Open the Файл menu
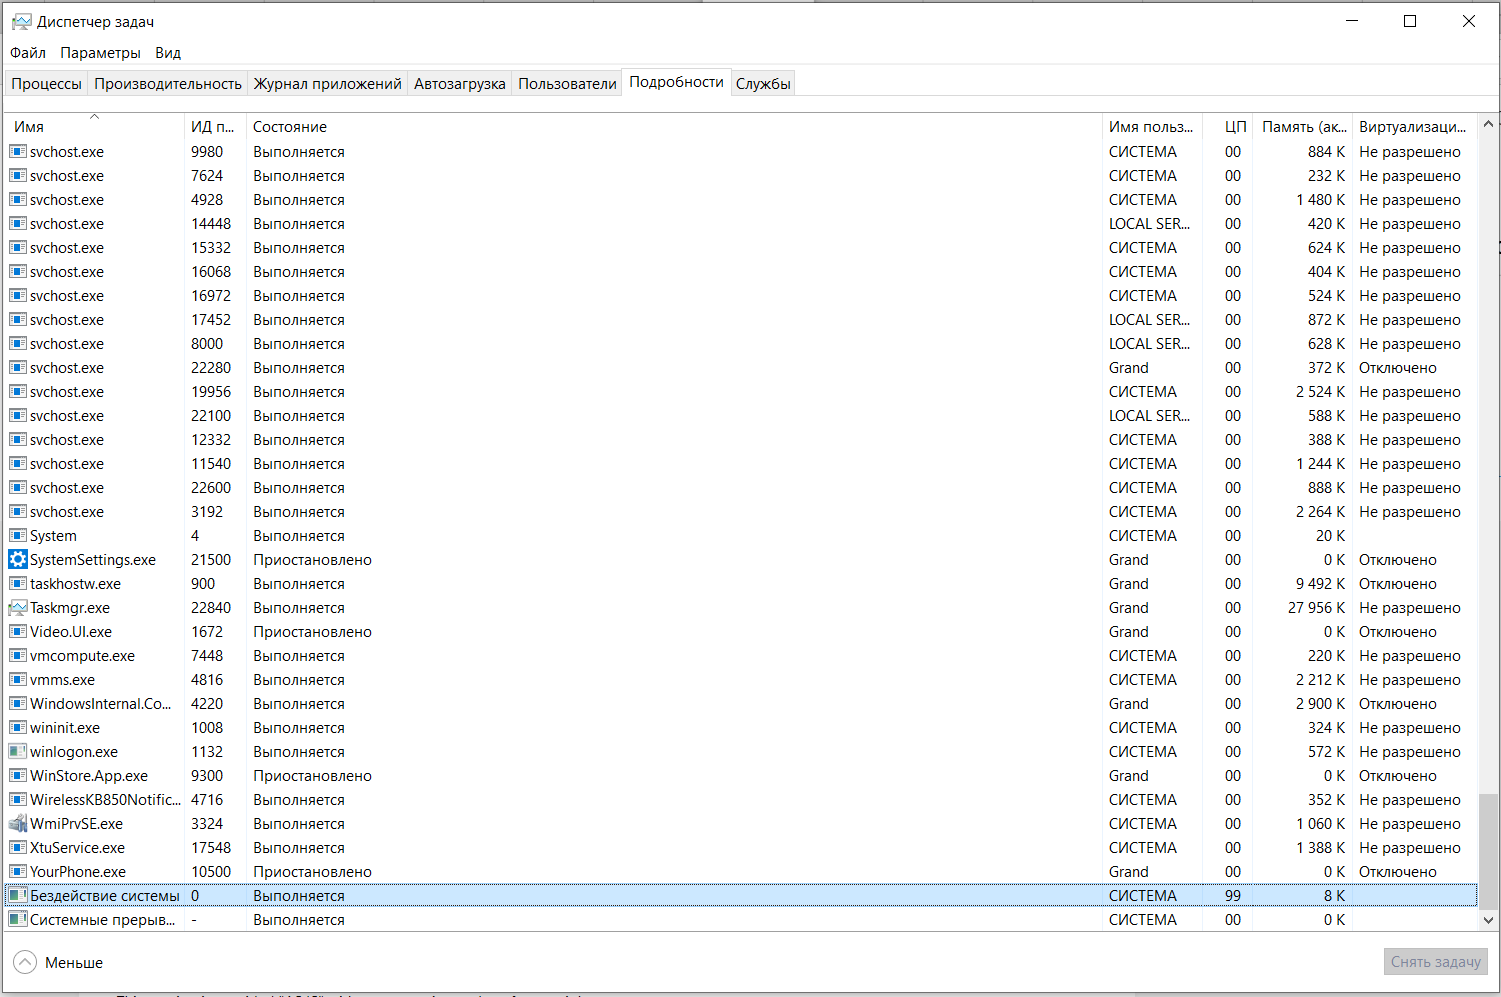Image resolution: width=1501 pixels, height=997 pixels. 28,52
